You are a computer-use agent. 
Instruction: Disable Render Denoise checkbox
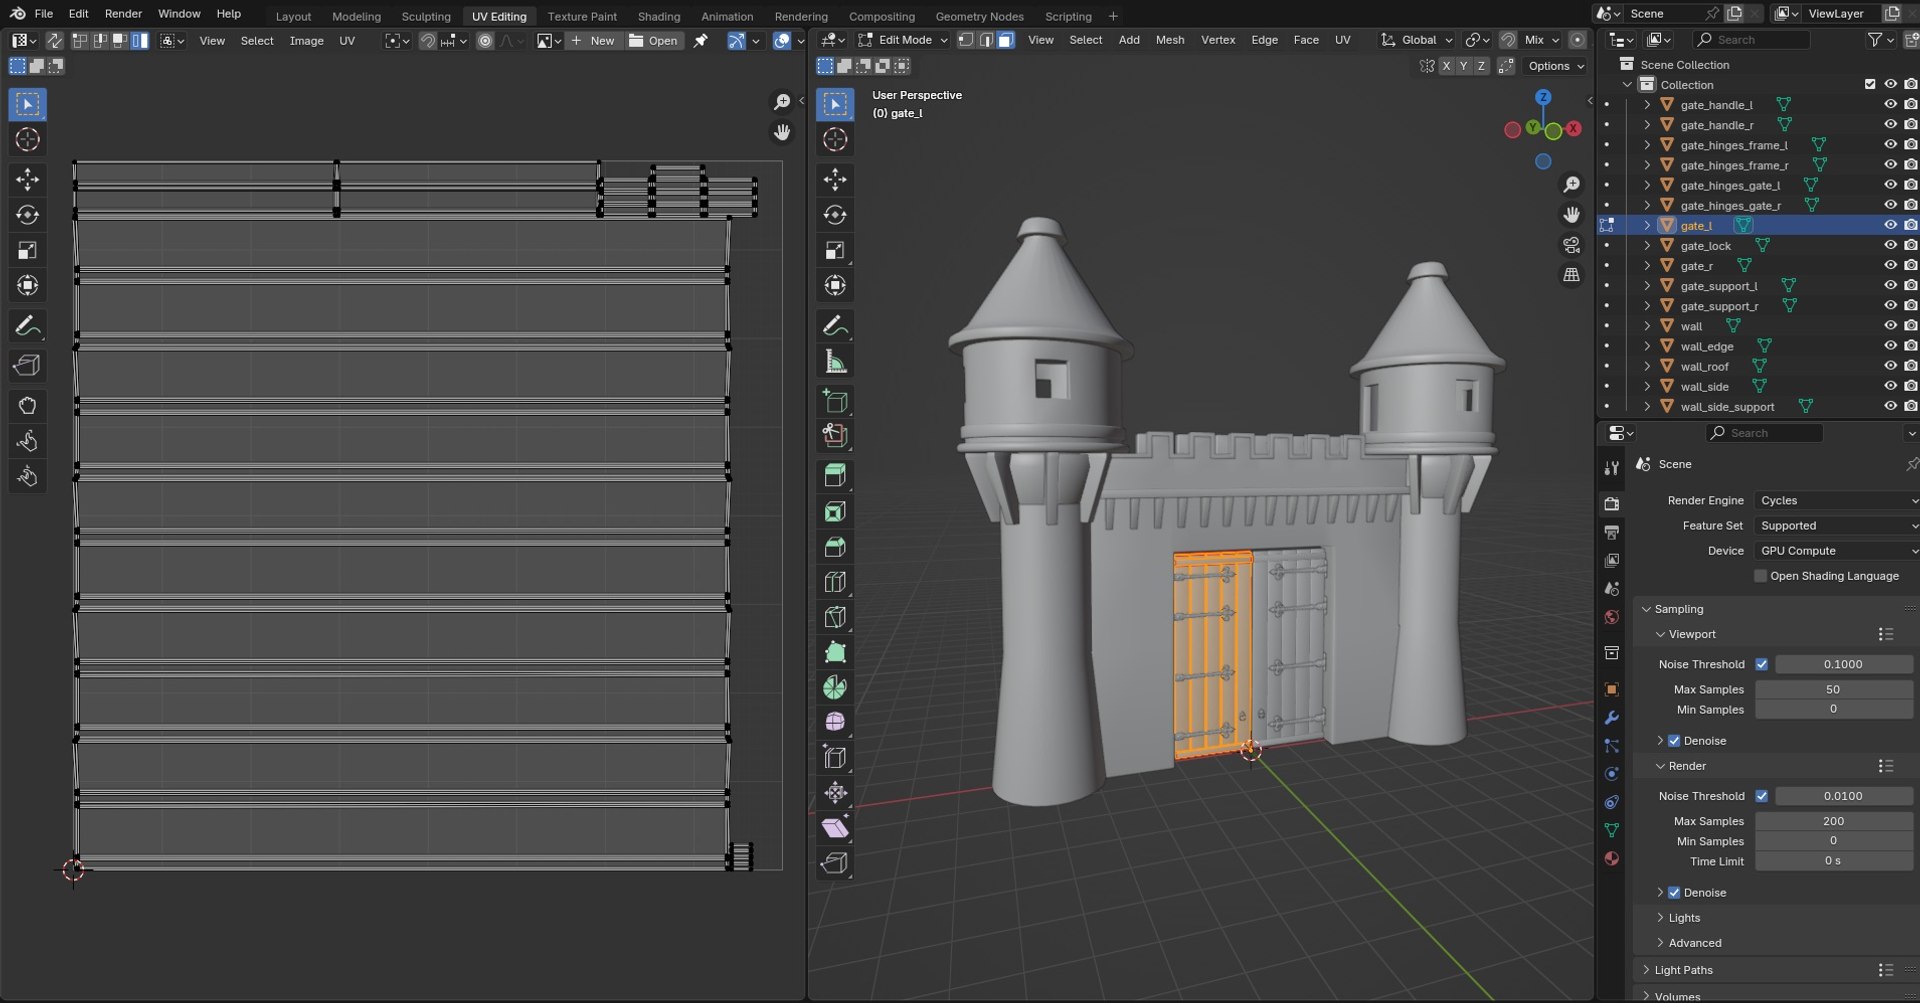(1674, 892)
